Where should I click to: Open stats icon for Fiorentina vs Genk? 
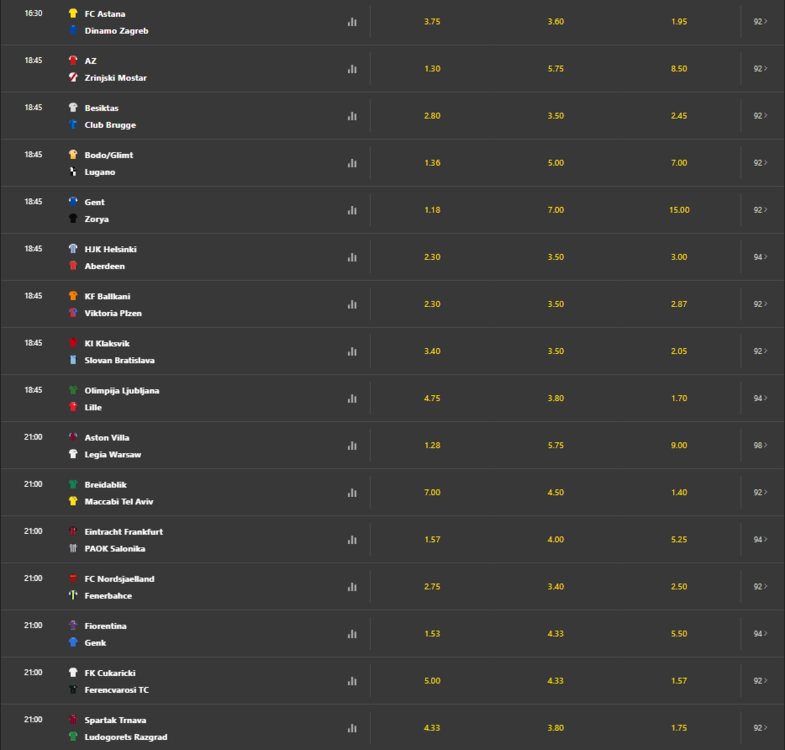[352, 634]
